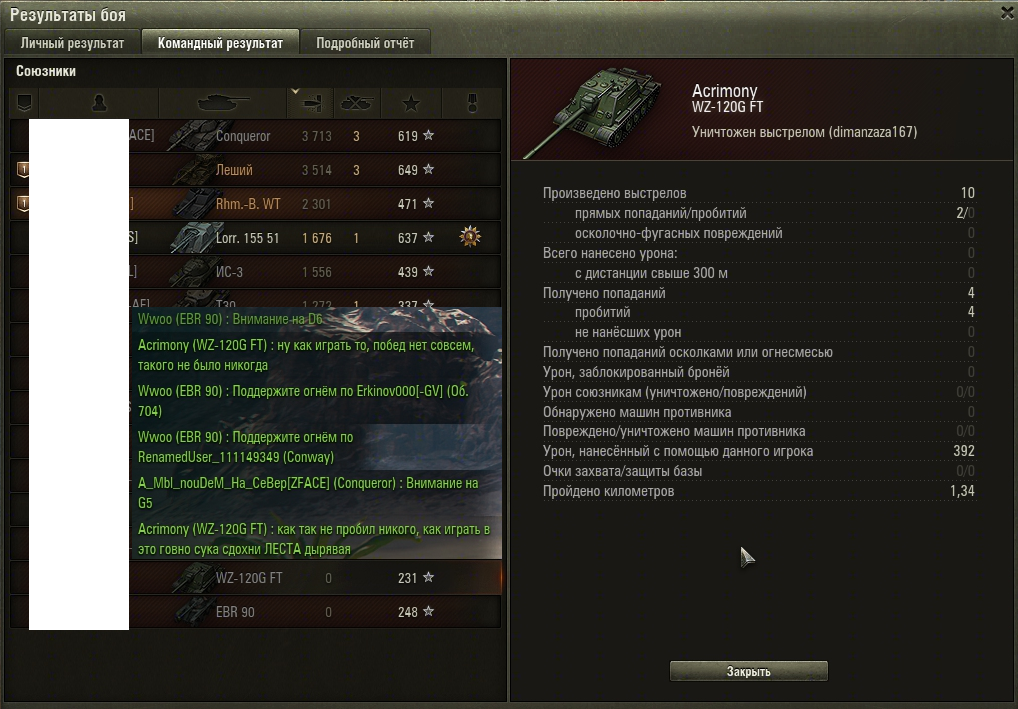Close the battle results window
The image size is (1018, 709).
click(1007, 13)
